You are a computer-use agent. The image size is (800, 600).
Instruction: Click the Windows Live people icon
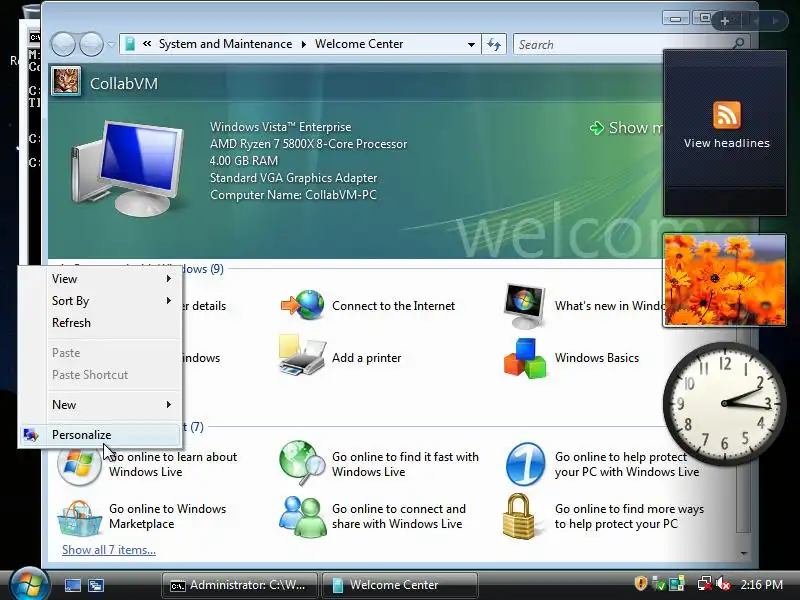(x=302, y=516)
